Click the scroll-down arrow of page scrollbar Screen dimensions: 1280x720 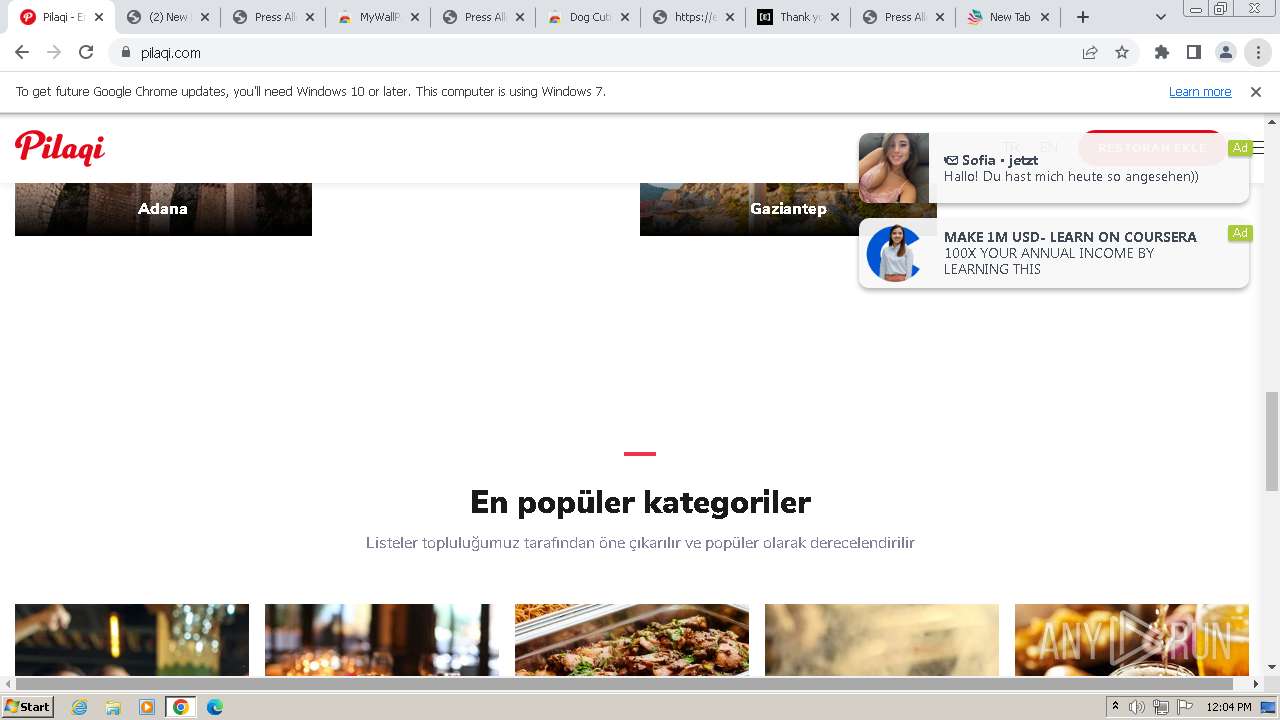pos(1271,667)
